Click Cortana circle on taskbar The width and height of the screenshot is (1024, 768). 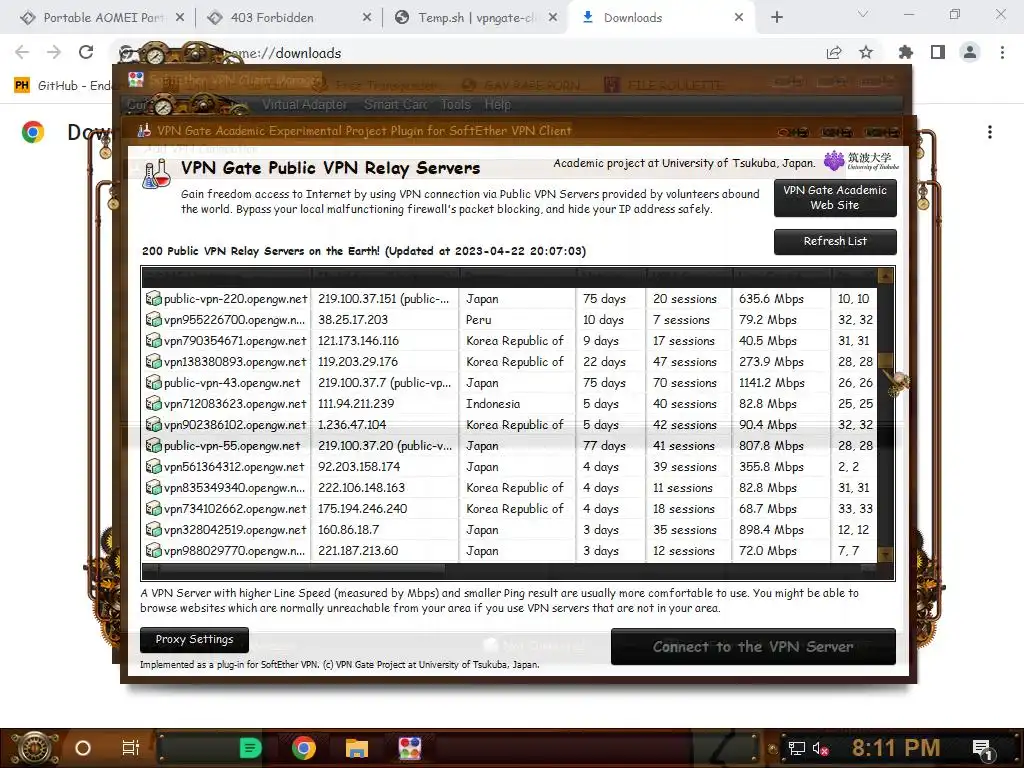pos(83,748)
